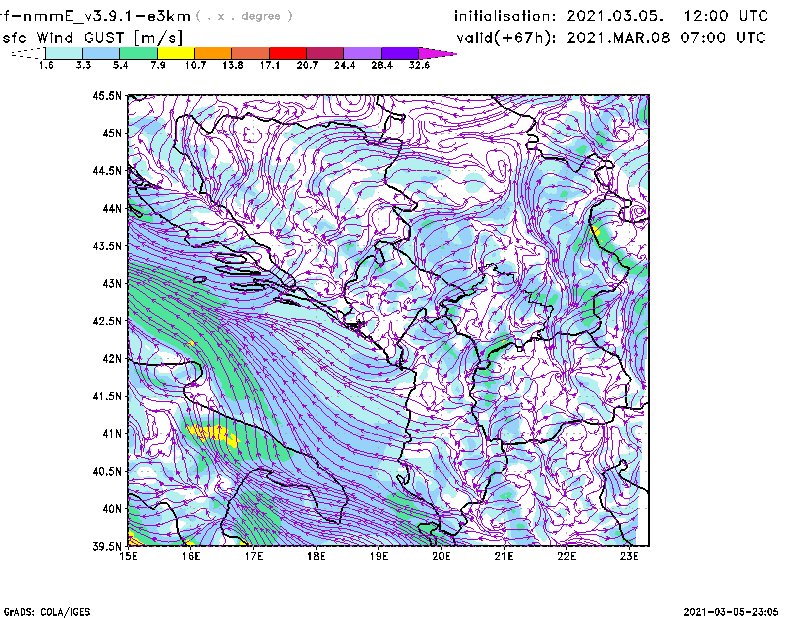800x618 pixels.
Task: Click the 21E longitude label
Action: [504, 556]
